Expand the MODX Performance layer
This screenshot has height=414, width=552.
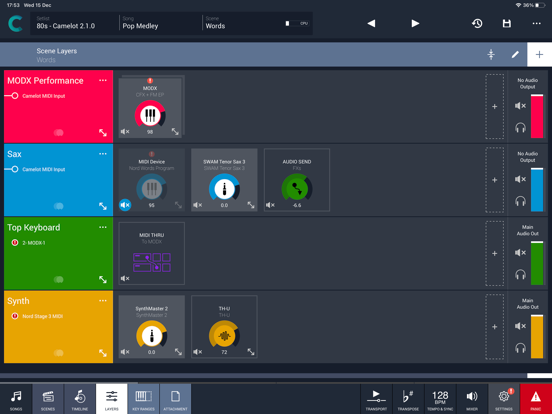click(x=103, y=133)
